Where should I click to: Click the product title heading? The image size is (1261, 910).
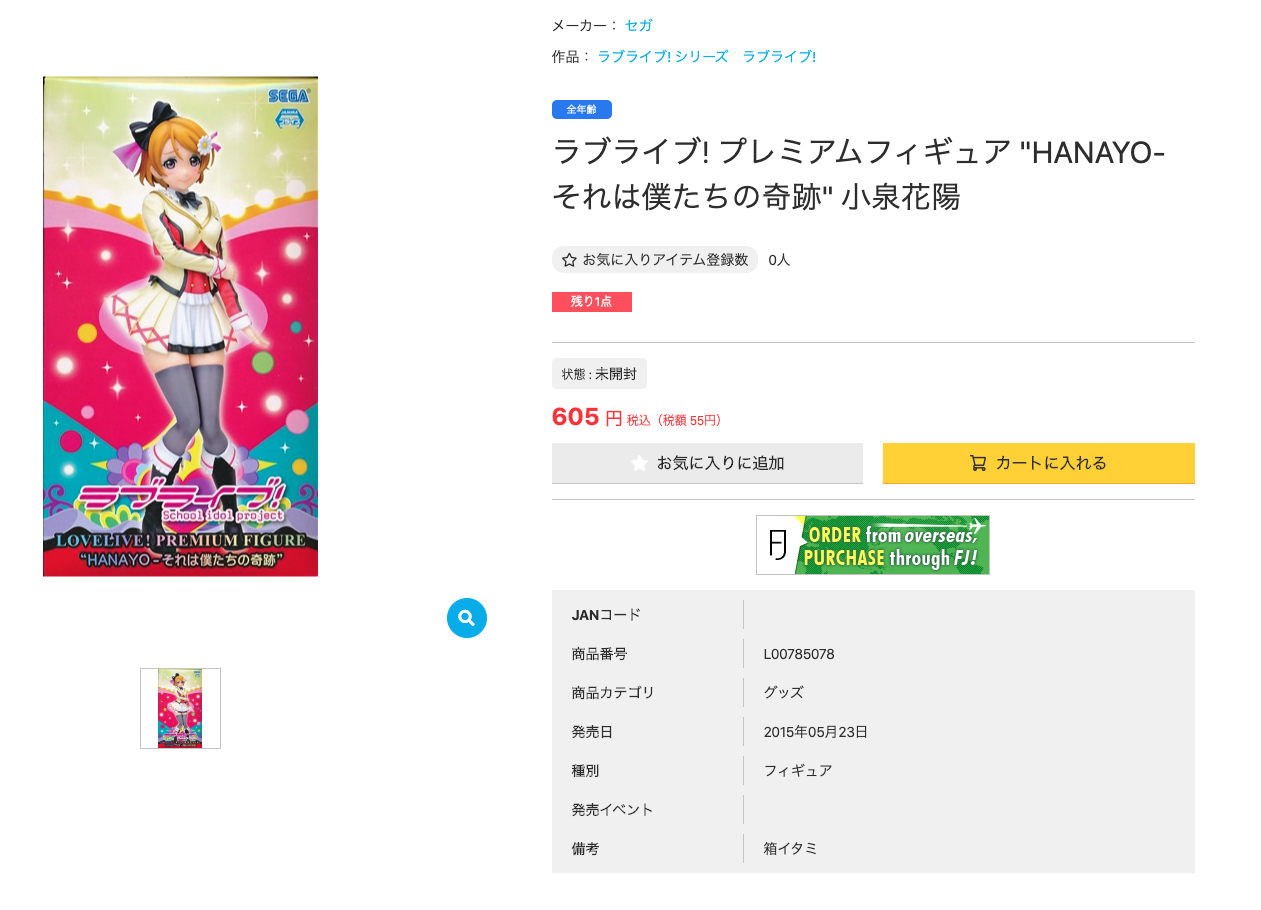(x=859, y=174)
